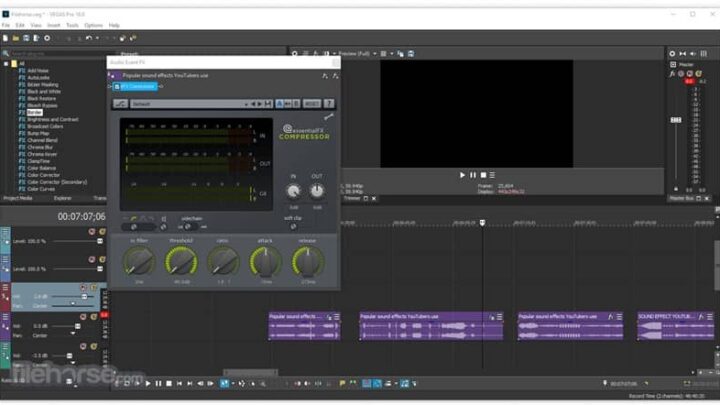Viewport: 720px width, 405px height.
Task: Click the timeline Stop button
Action: pos(169,383)
